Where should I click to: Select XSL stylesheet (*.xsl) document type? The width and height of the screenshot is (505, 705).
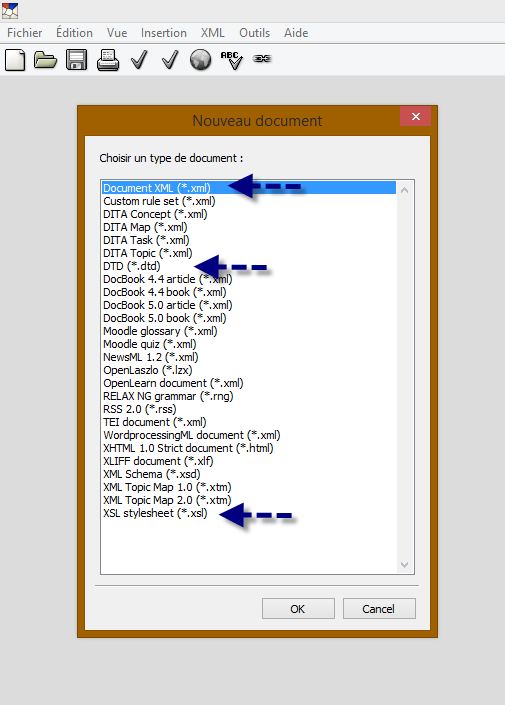click(x=155, y=513)
